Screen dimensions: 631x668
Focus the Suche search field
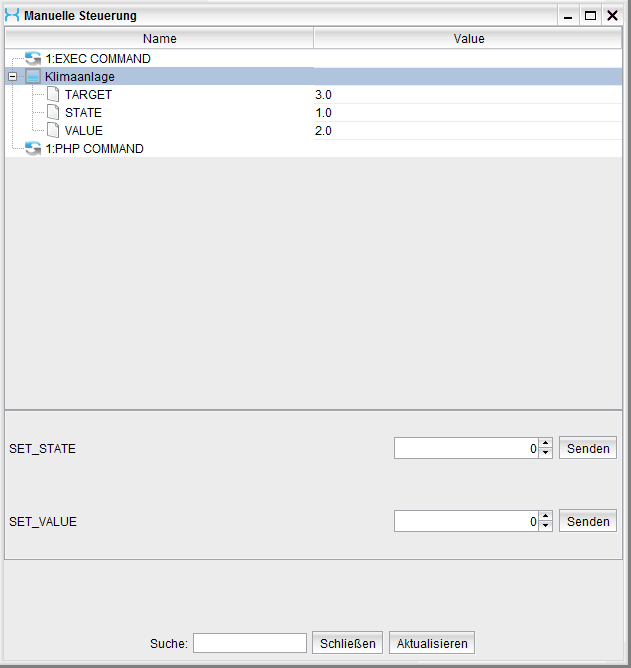[250, 643]
